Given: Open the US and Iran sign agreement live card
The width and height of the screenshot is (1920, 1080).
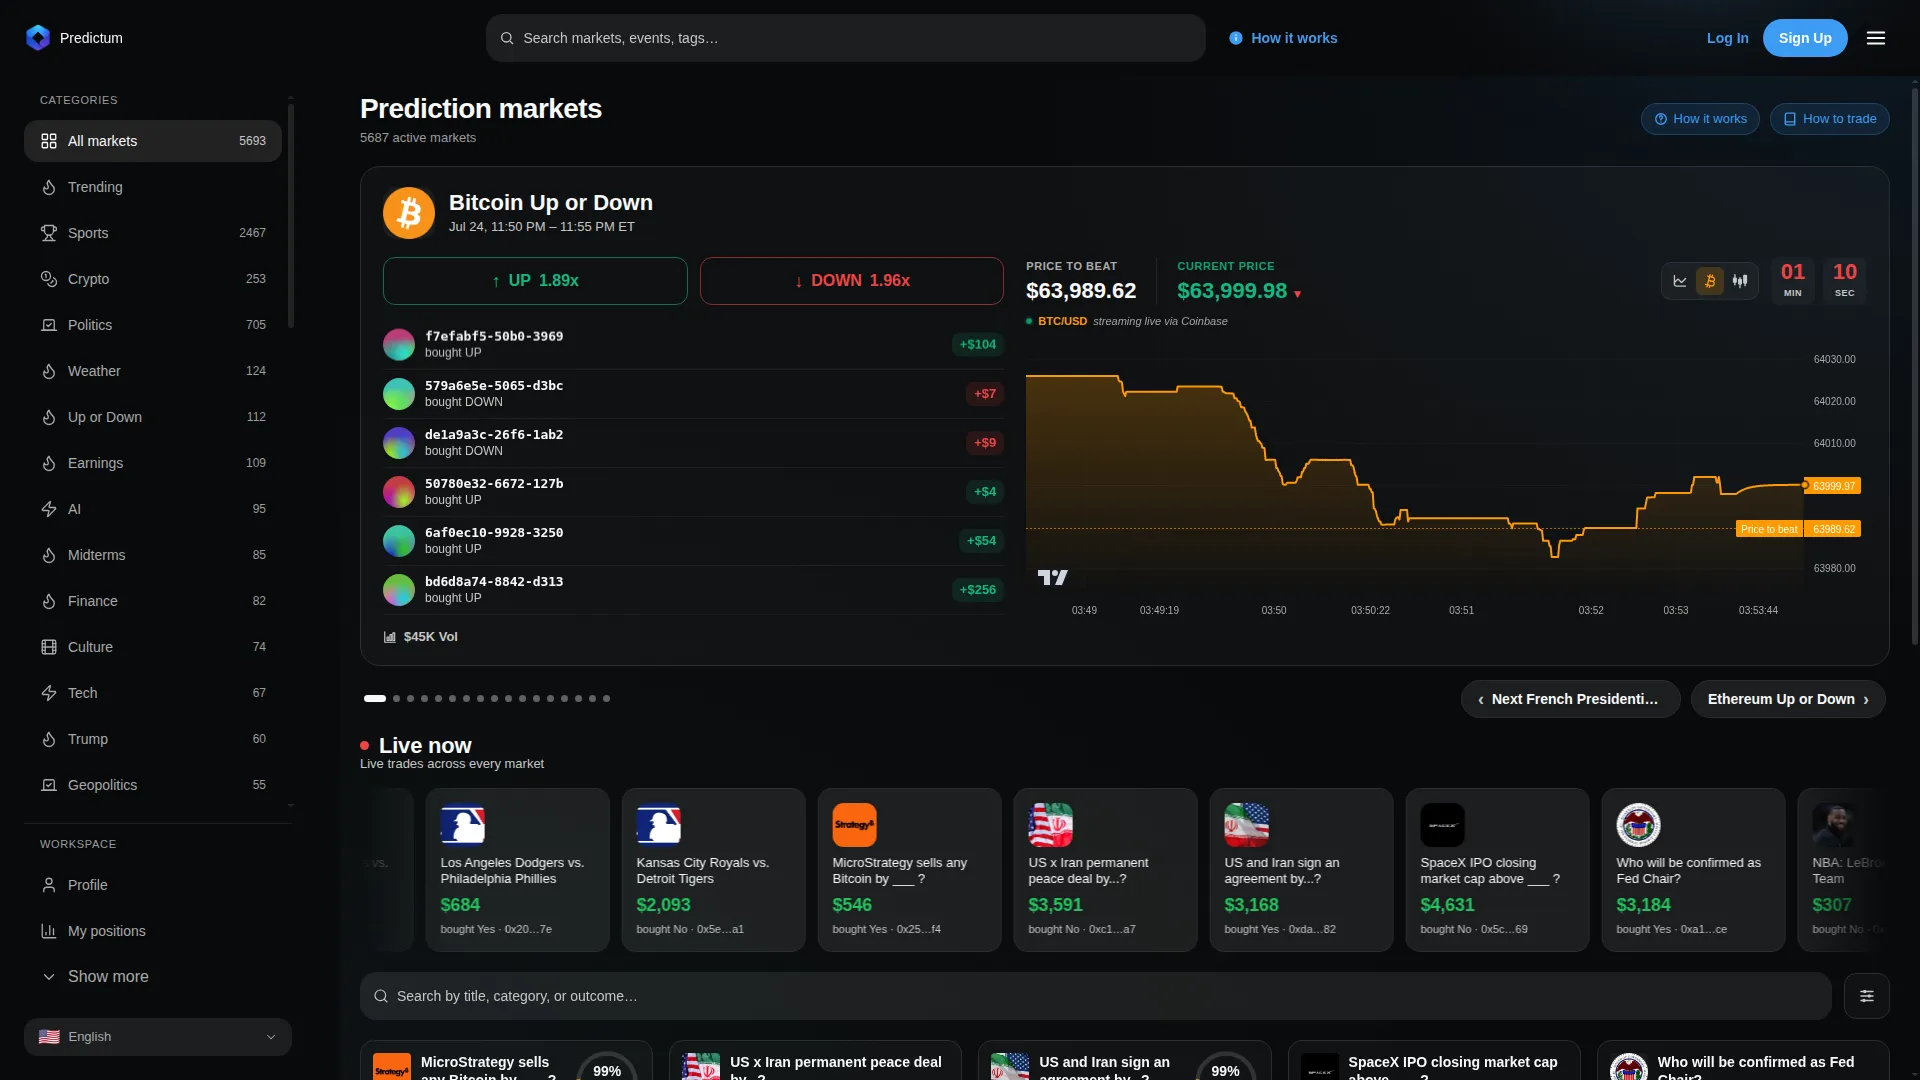Looking at the screenshot, I should [x=1301, y=870].
